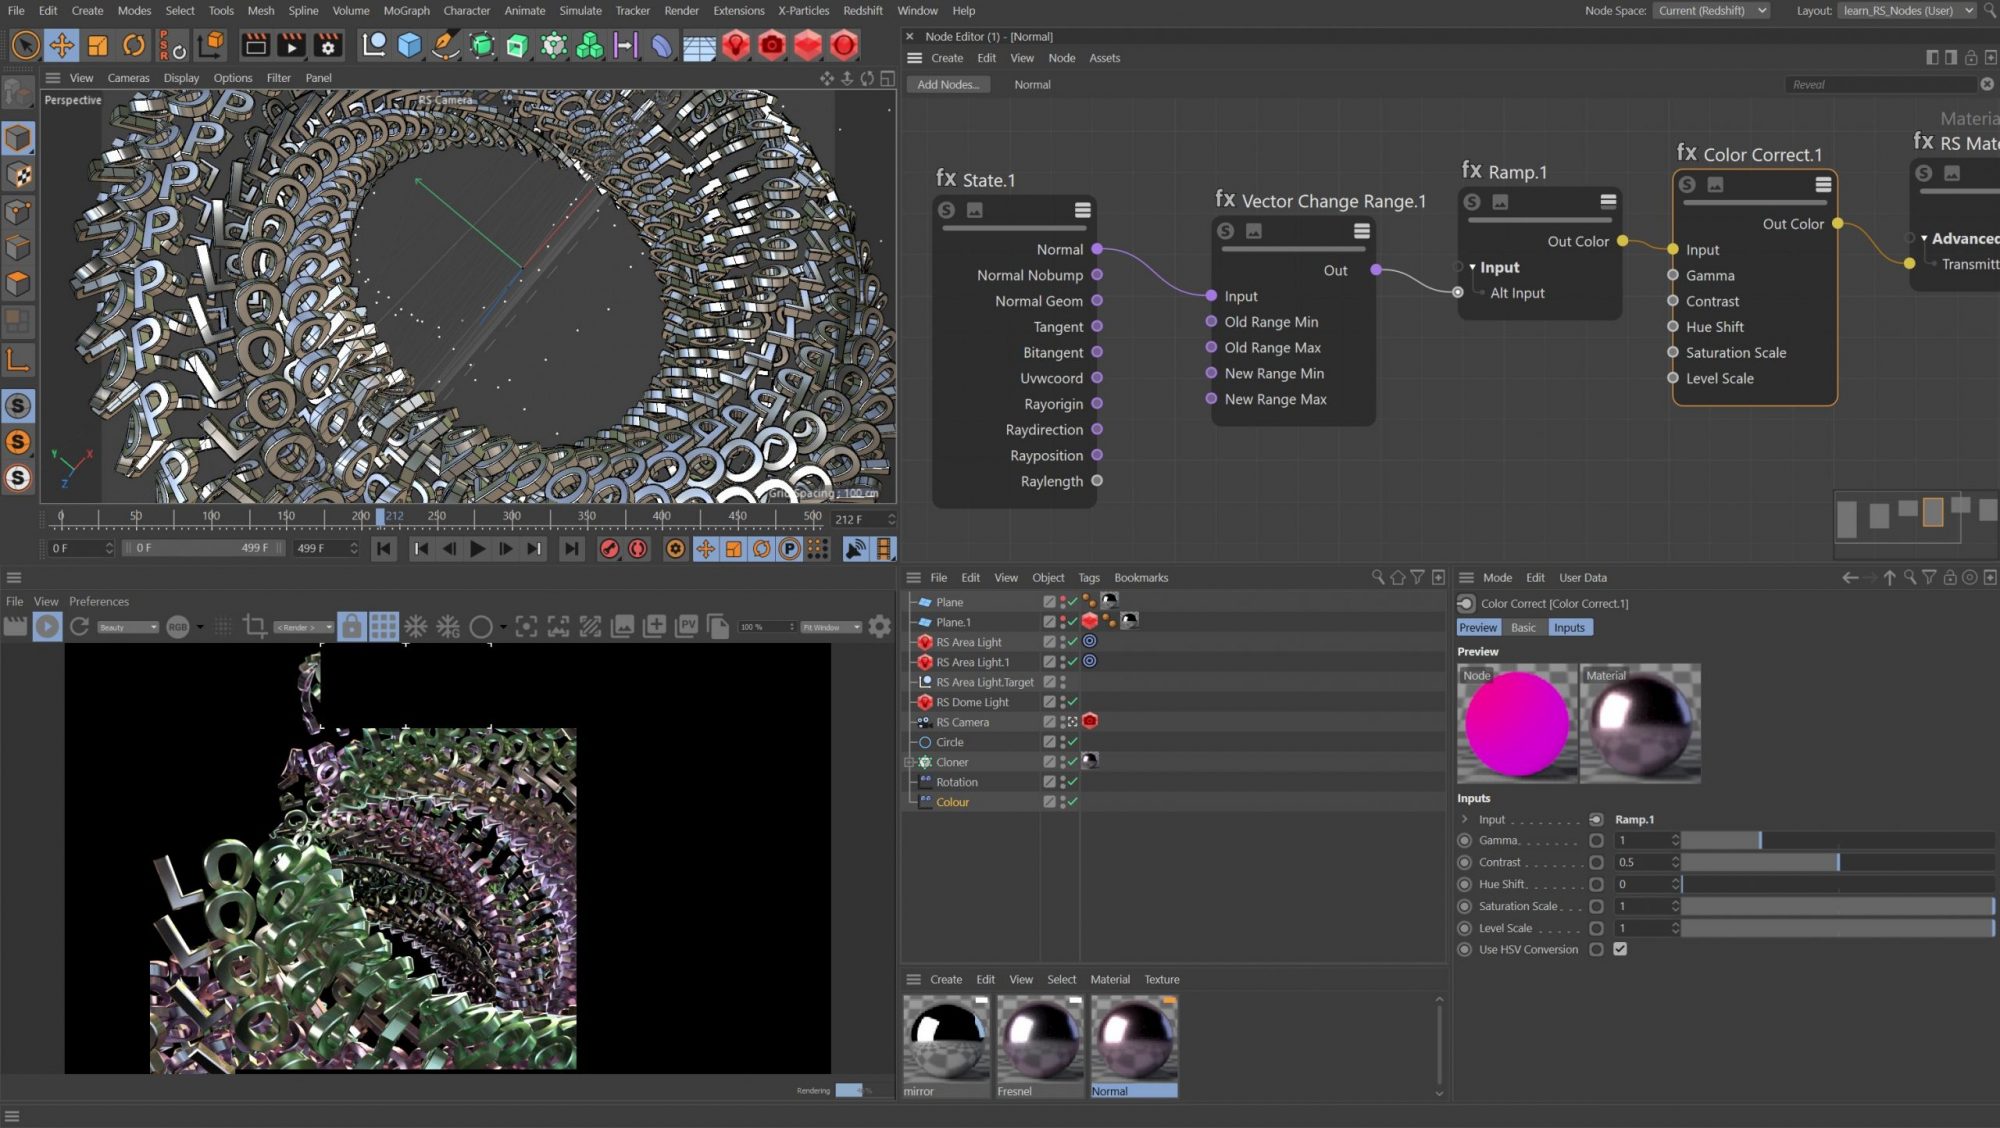Open the Node Space dropdown
The height and width of the screenshot is (1128, 2000).
tap(1711, 11)
